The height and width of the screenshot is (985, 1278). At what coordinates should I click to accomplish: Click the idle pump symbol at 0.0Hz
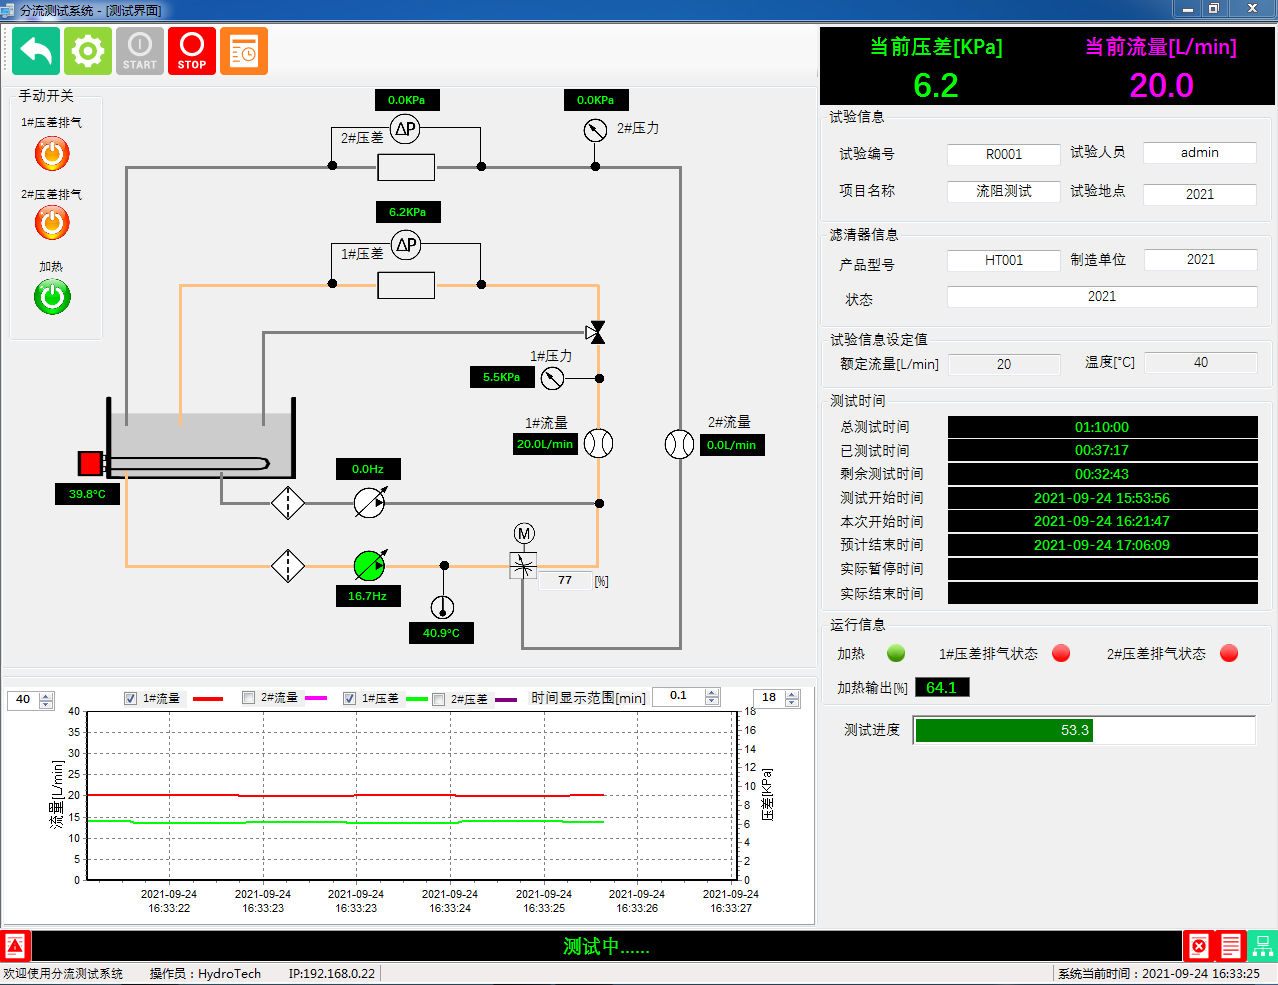(x=370, y=502)
